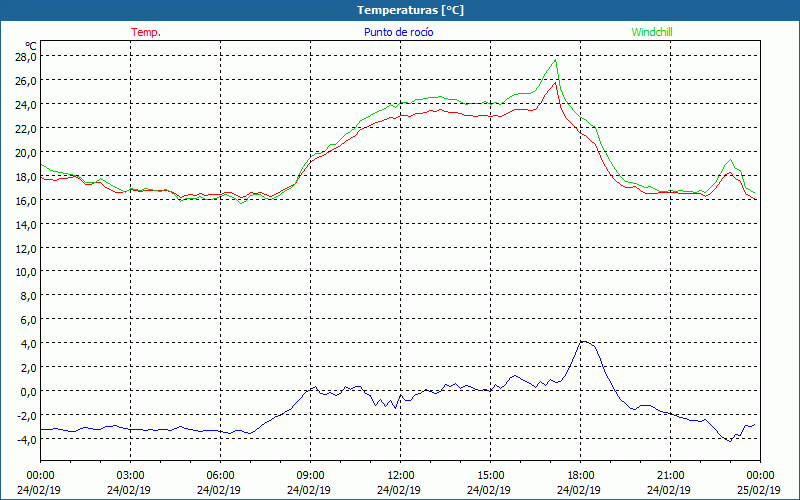The image size is (800, 500).
Task: Click the 24,0 y-axis value
Action: click(x=26, y=104)
